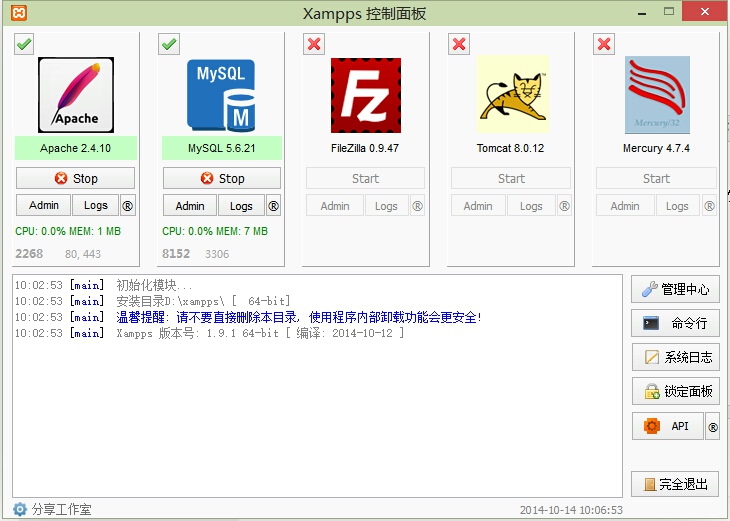
Task: Click the FileZilla Fz logo
Action: (366, 95)
